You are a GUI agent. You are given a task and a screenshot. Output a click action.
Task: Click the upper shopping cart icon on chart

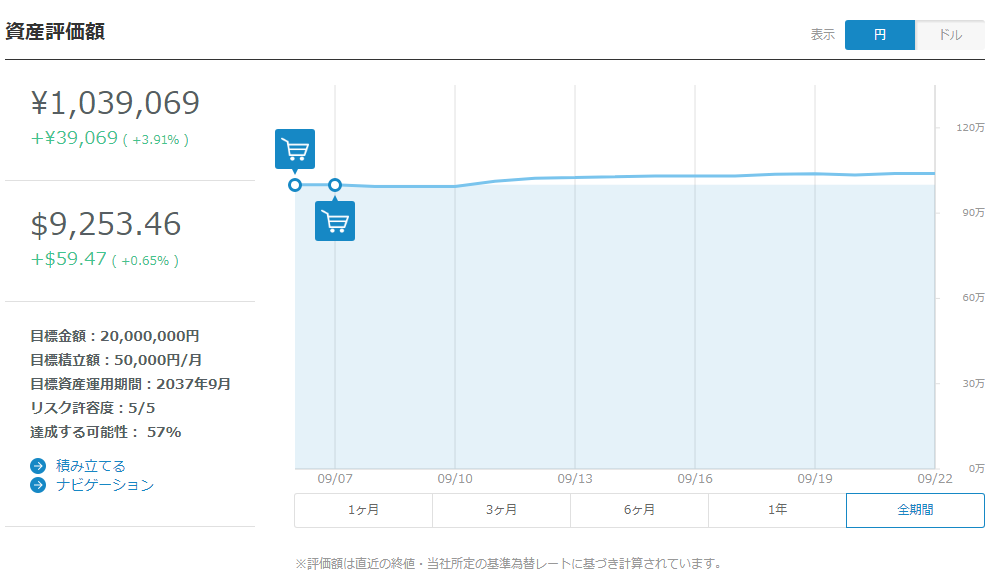tap(295, 149)
